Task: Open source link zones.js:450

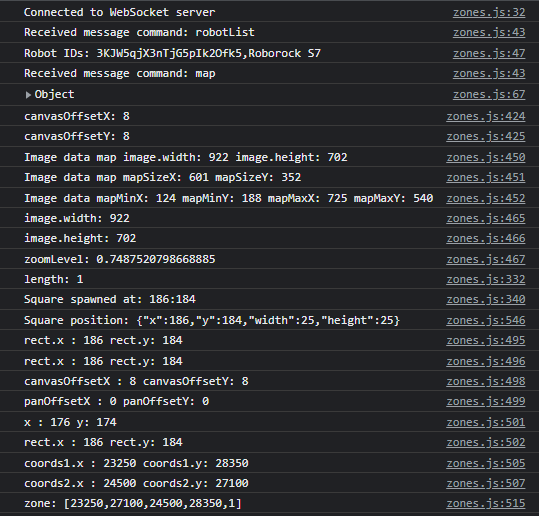Action: coord(486,157)
